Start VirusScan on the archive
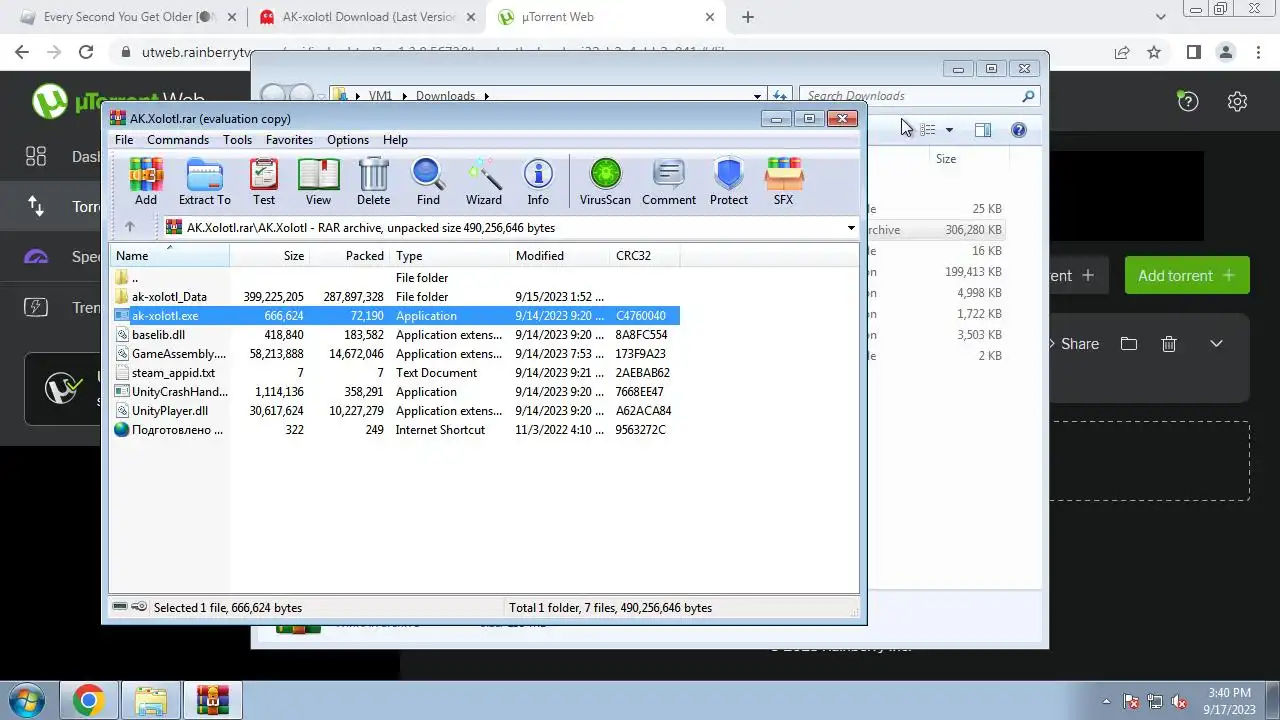The width and height of the screenshot is (1280, 720). point(605,182)
